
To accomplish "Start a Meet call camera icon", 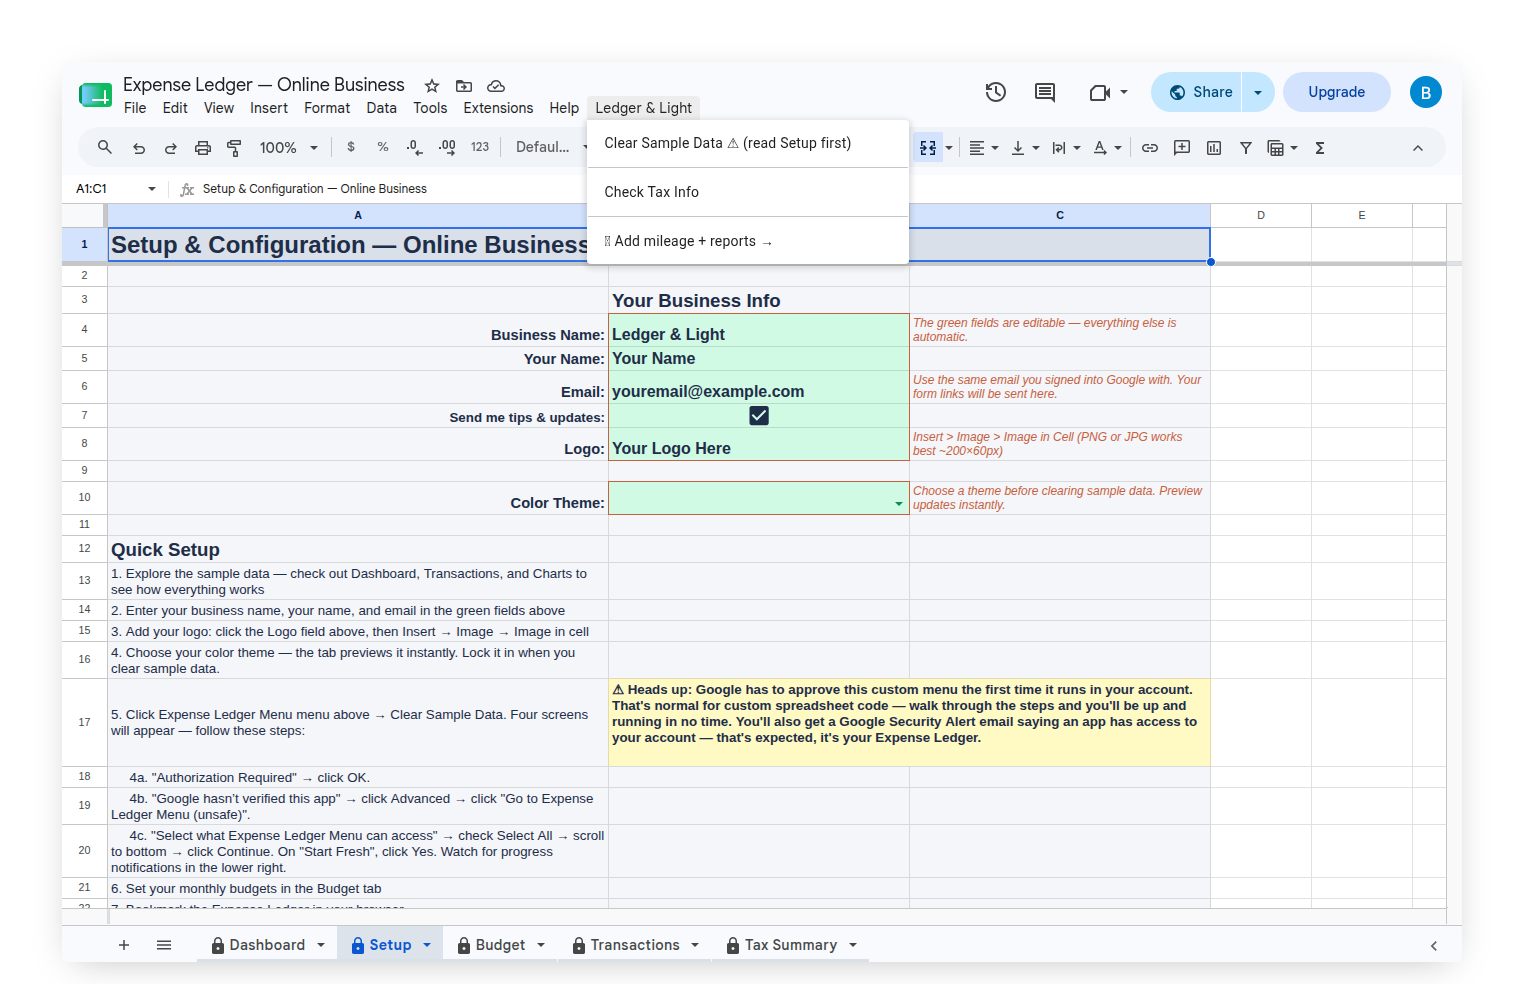I will [x=1100, y=92].
